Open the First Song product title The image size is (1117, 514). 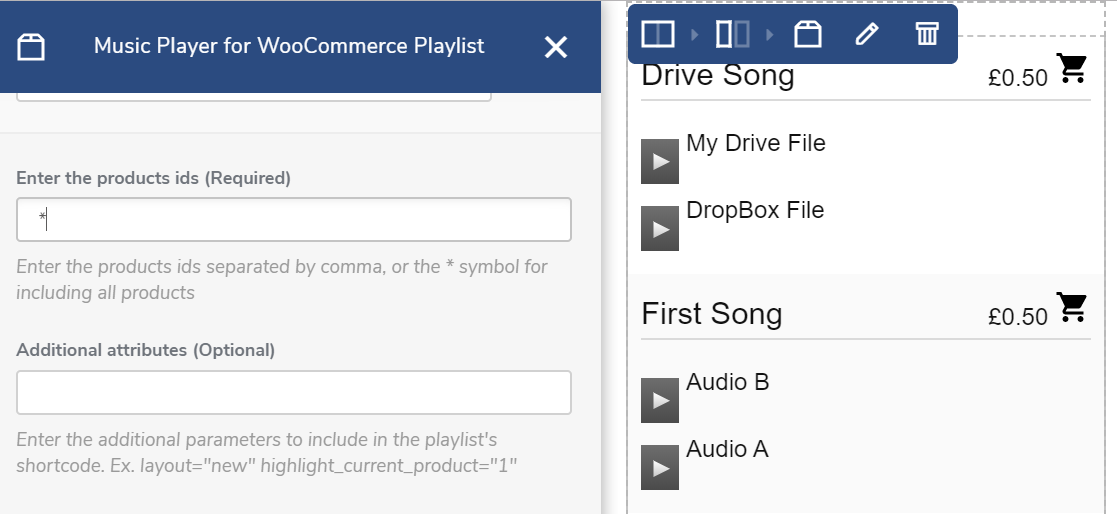[712, 314]
